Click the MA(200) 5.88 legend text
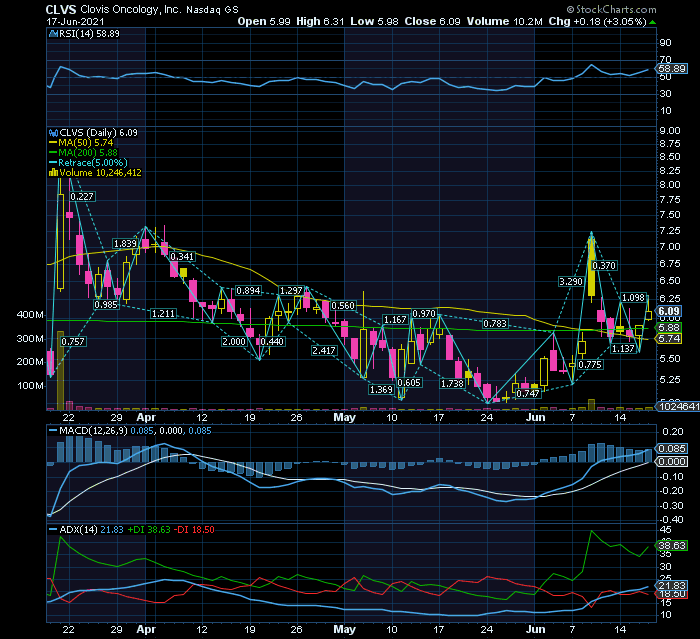The width and height of the screenshot is (700, 639). coord(88,153)
